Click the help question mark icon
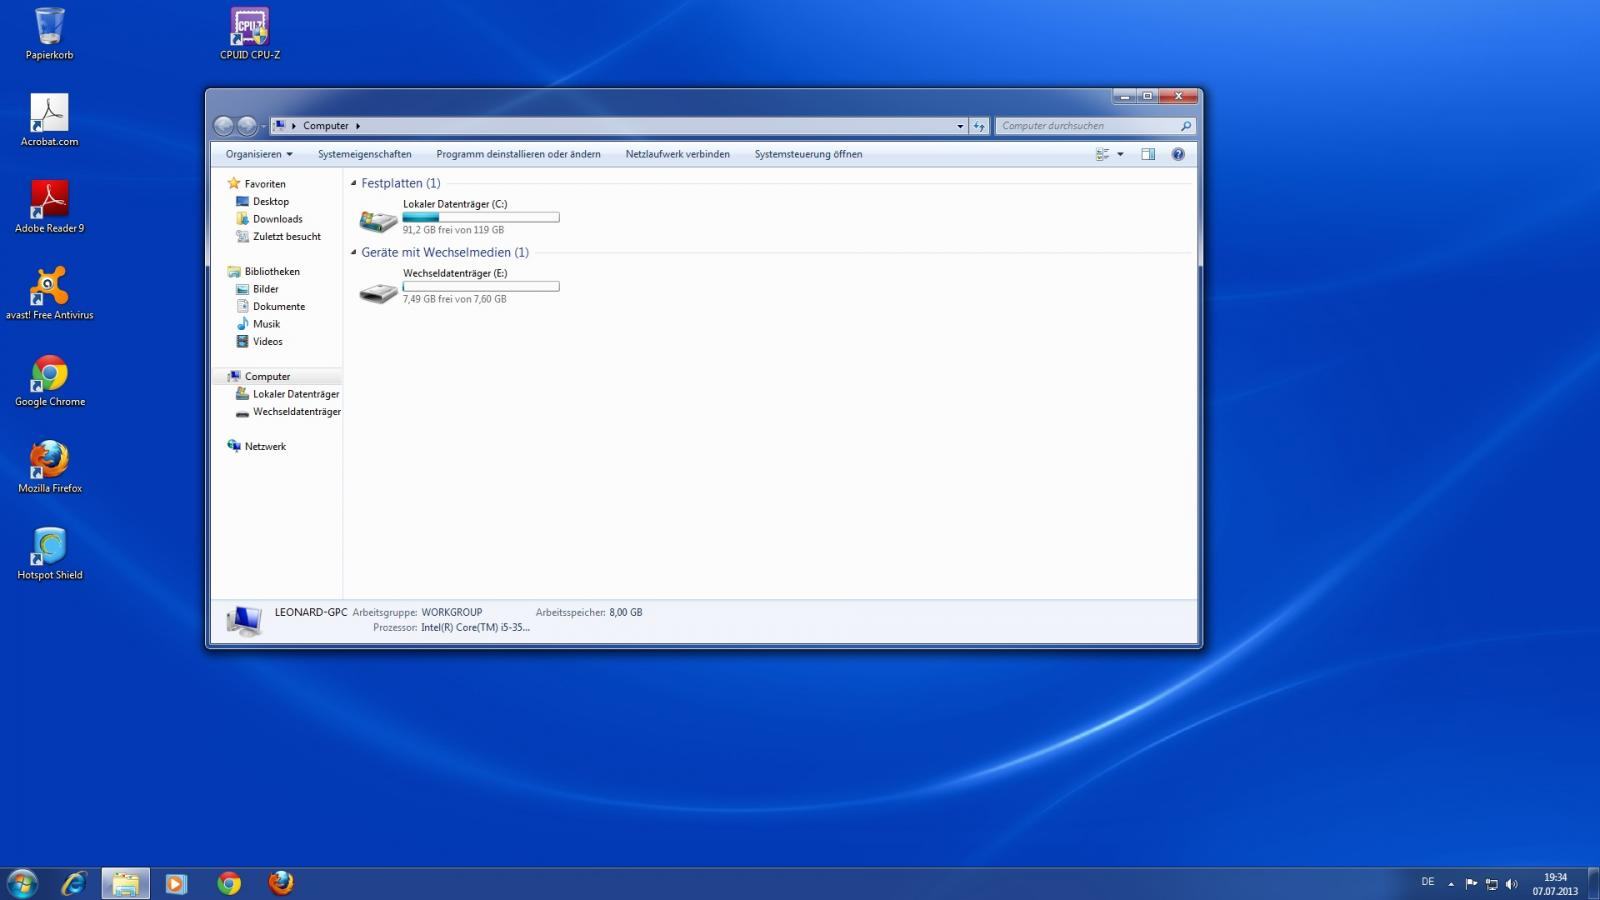 point(1178,154)
